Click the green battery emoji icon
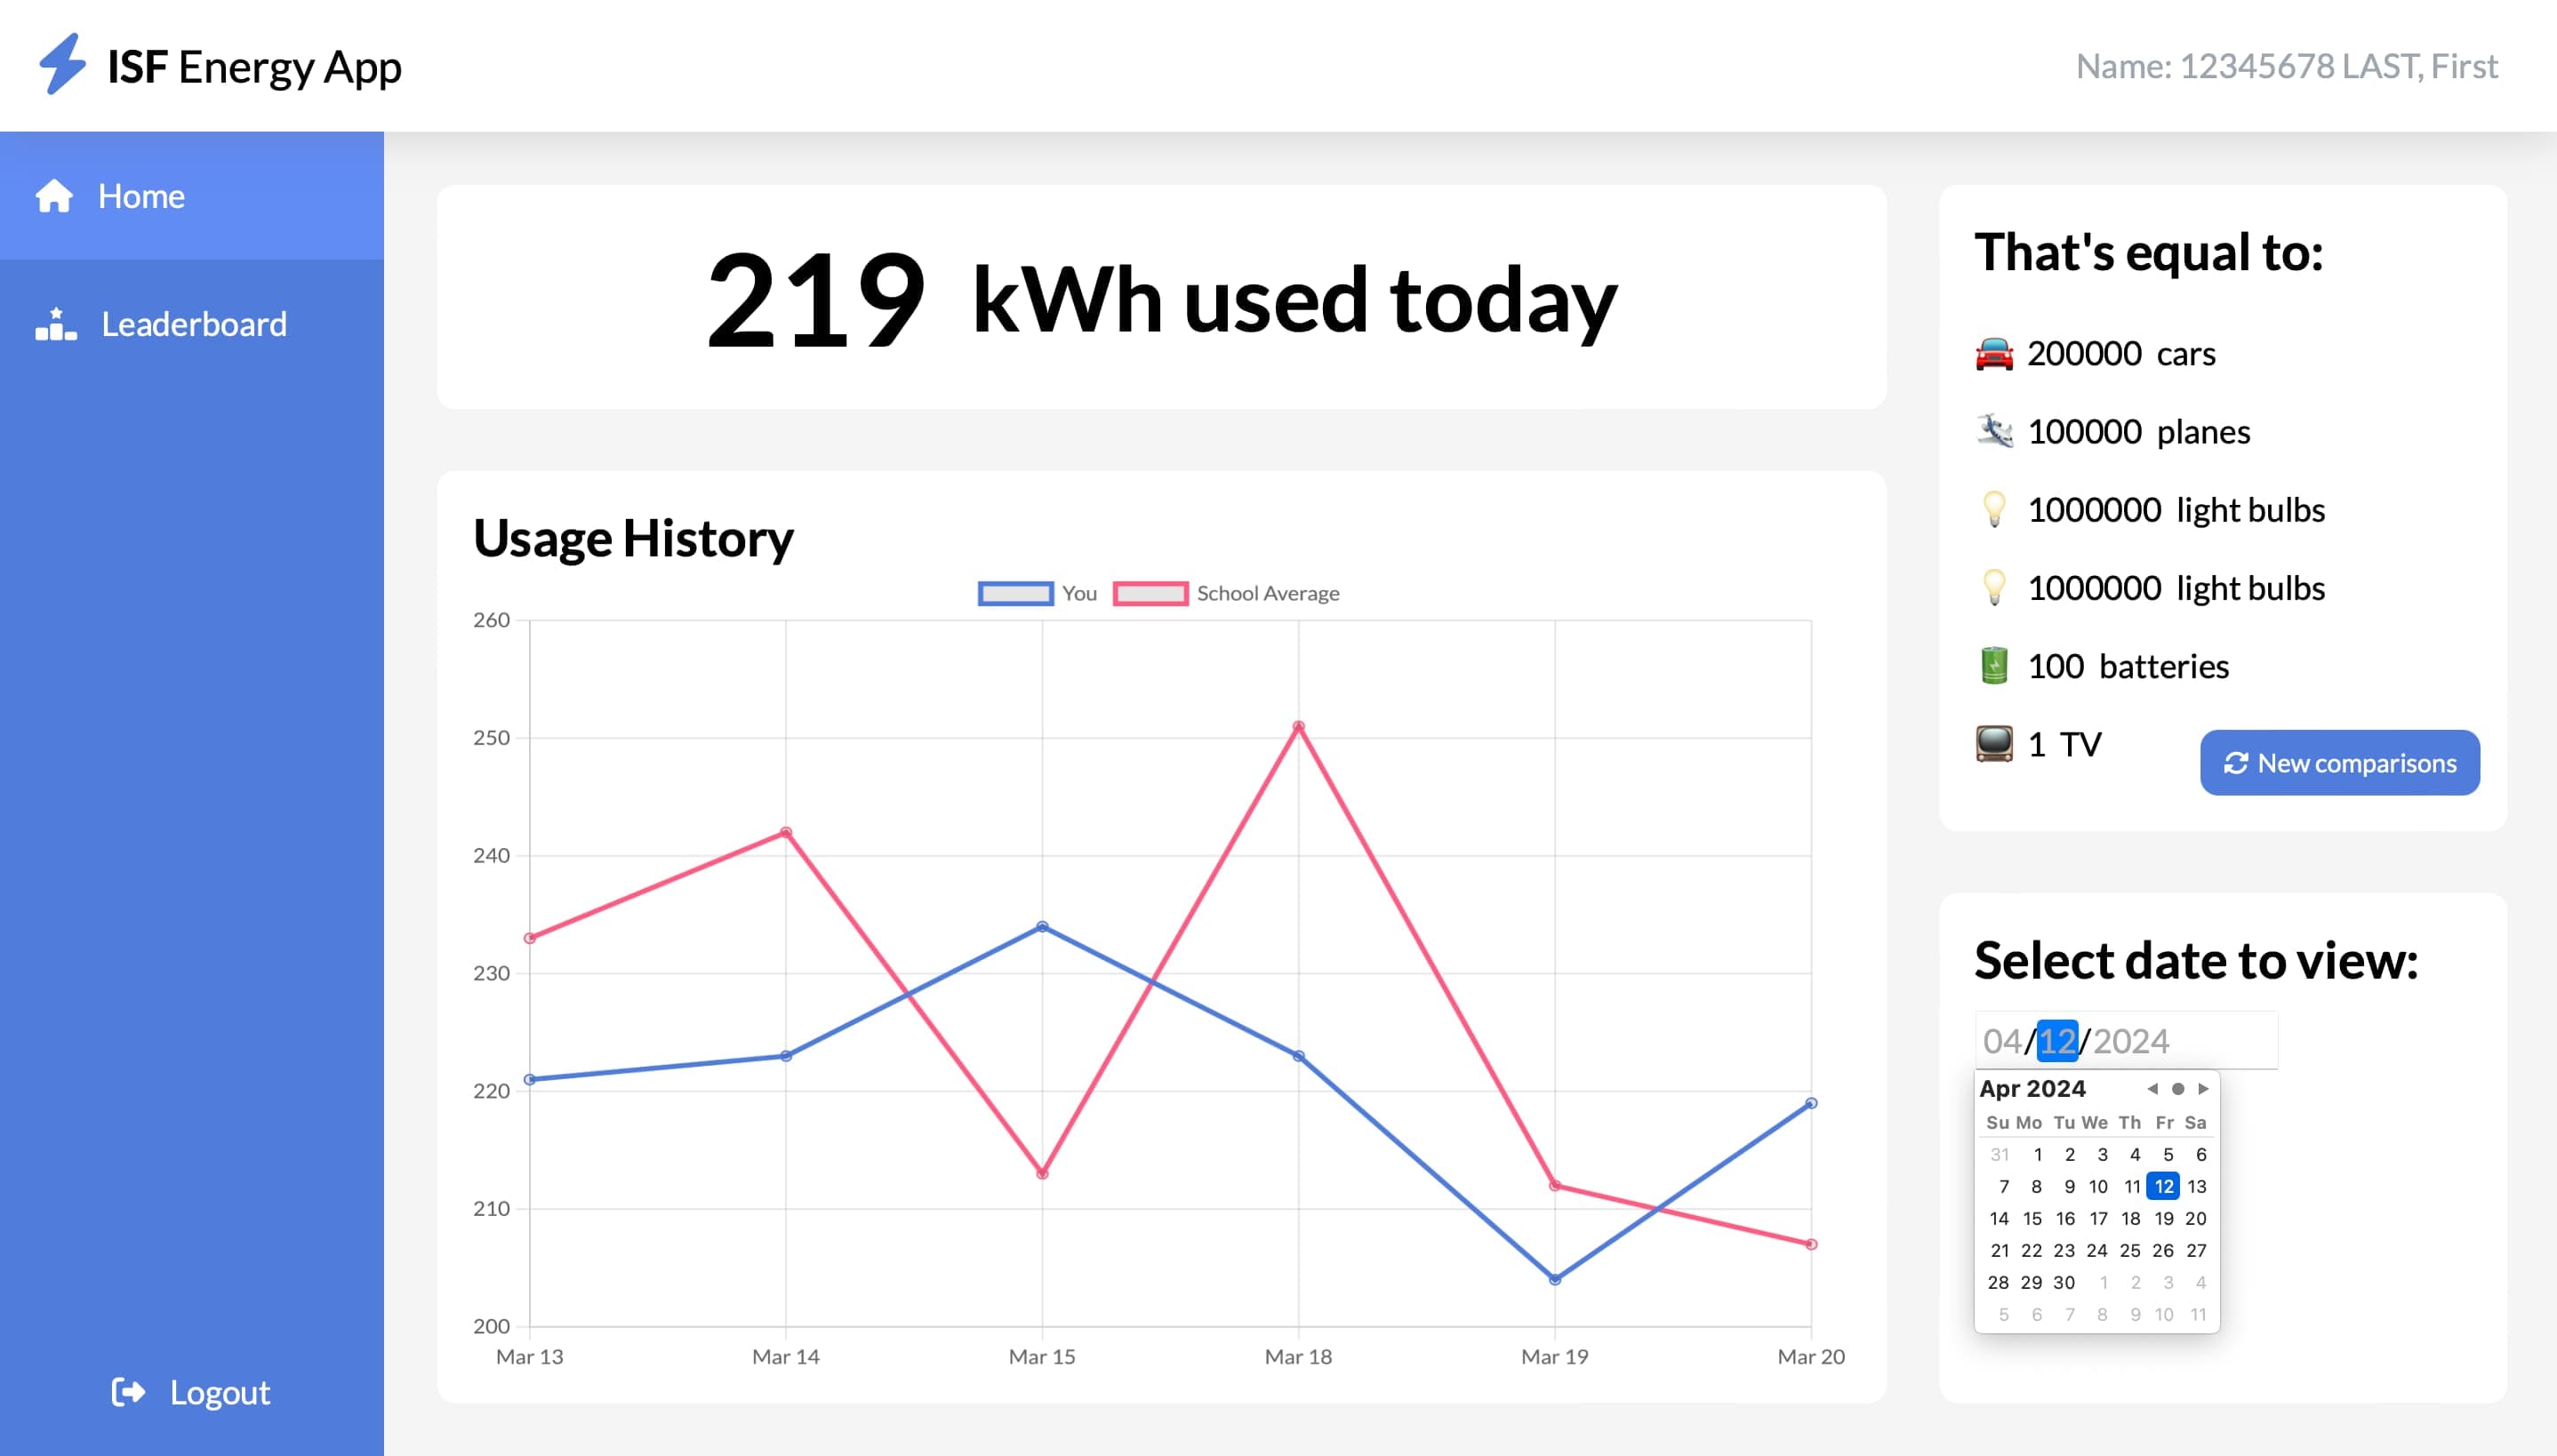This screenshot has width=2557, height=1456. coord(1993,666)
